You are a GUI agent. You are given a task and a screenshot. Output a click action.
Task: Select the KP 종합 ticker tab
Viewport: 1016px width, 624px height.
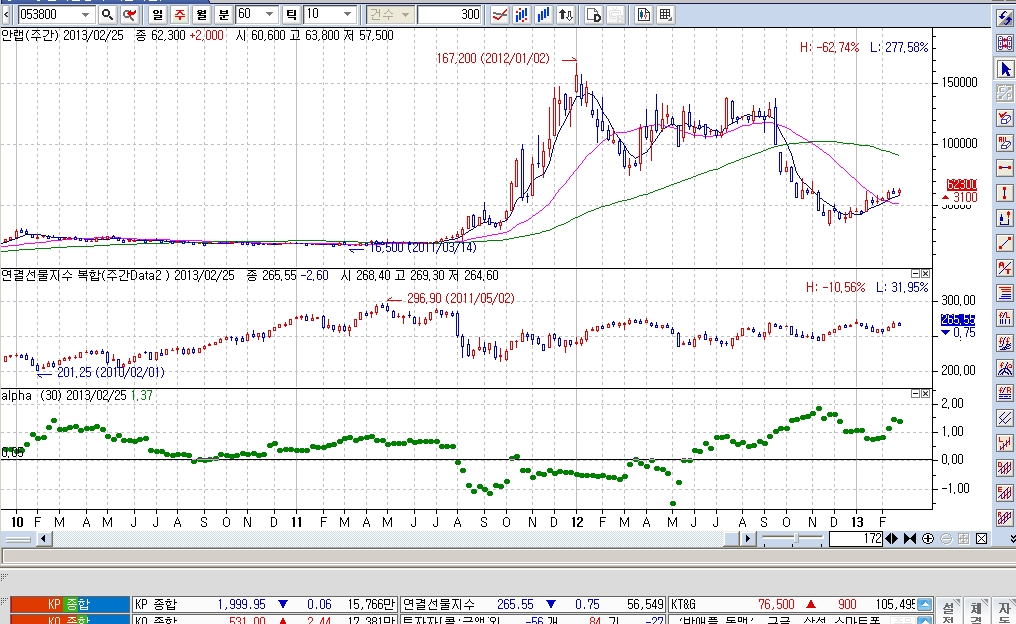point(70,604)
